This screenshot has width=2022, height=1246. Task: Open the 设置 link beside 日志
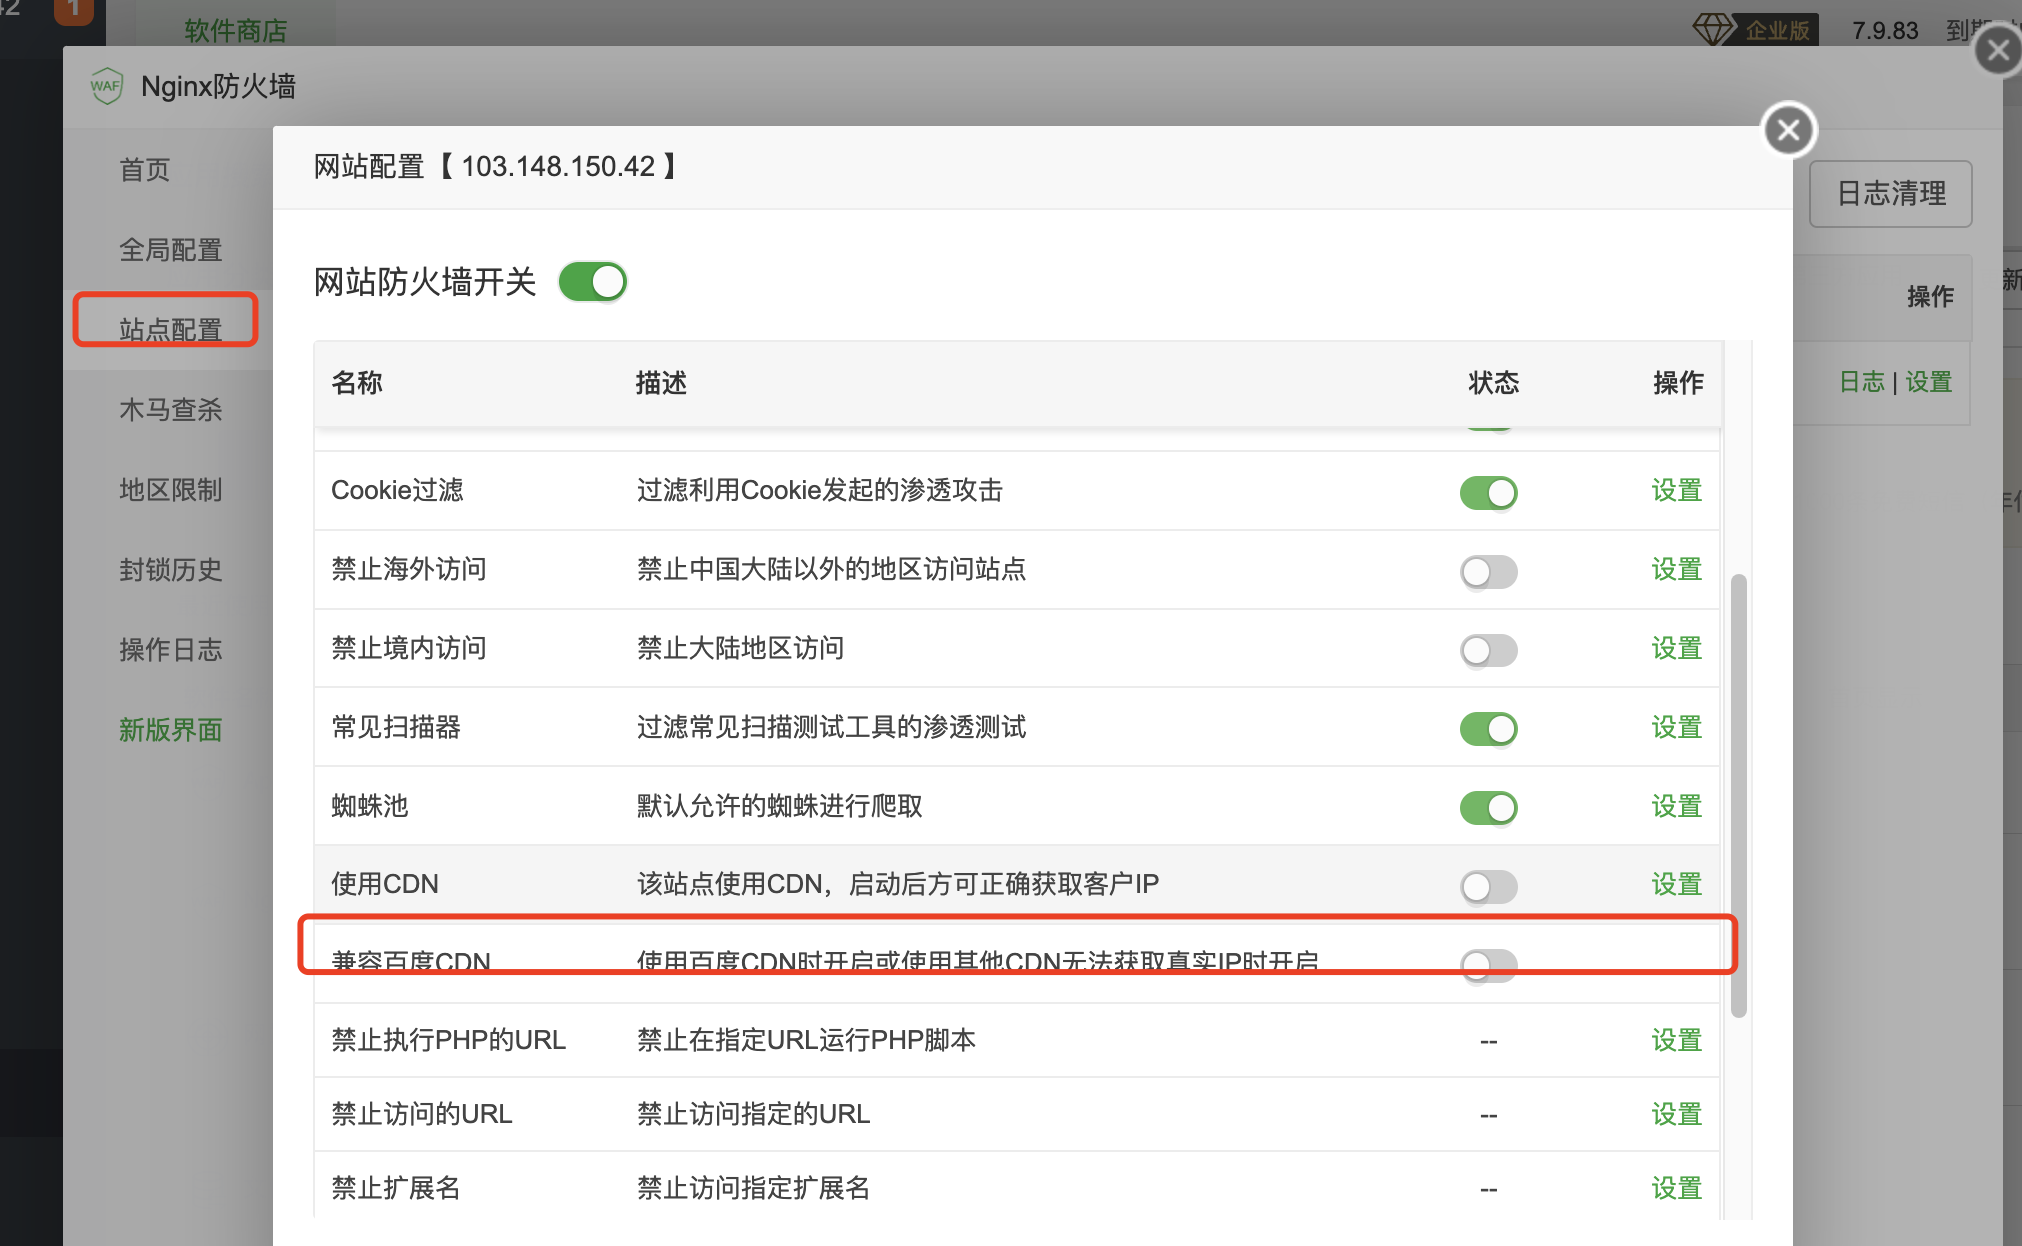pyautogui.click(x=1929, y=382)
